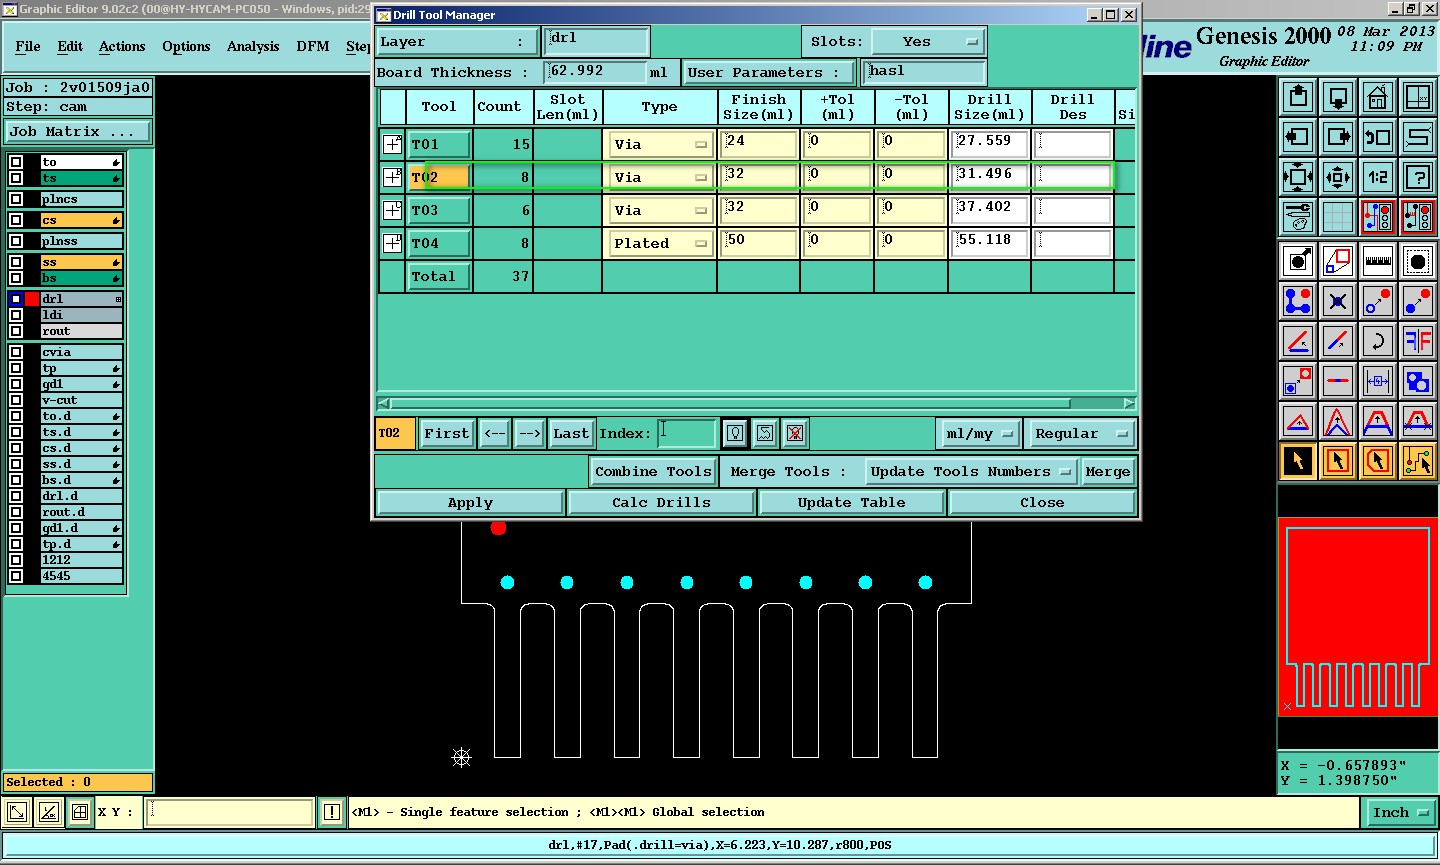This screenshot has height=865, width=1440.
Task: Expand row T03 with plus box
Action: (x=393, y=210)
